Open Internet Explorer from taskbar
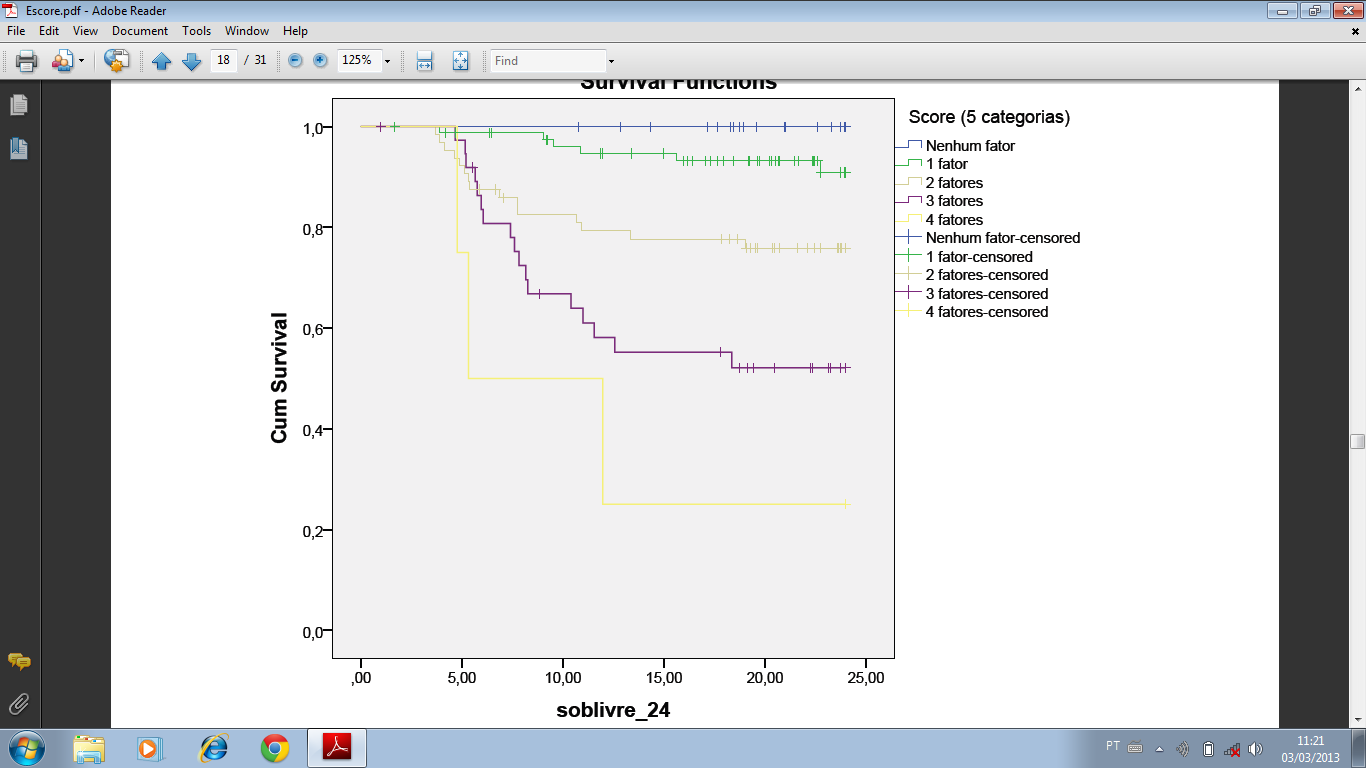The height and width of the screenshot is (768, 1366). click(x=213, y=748)
